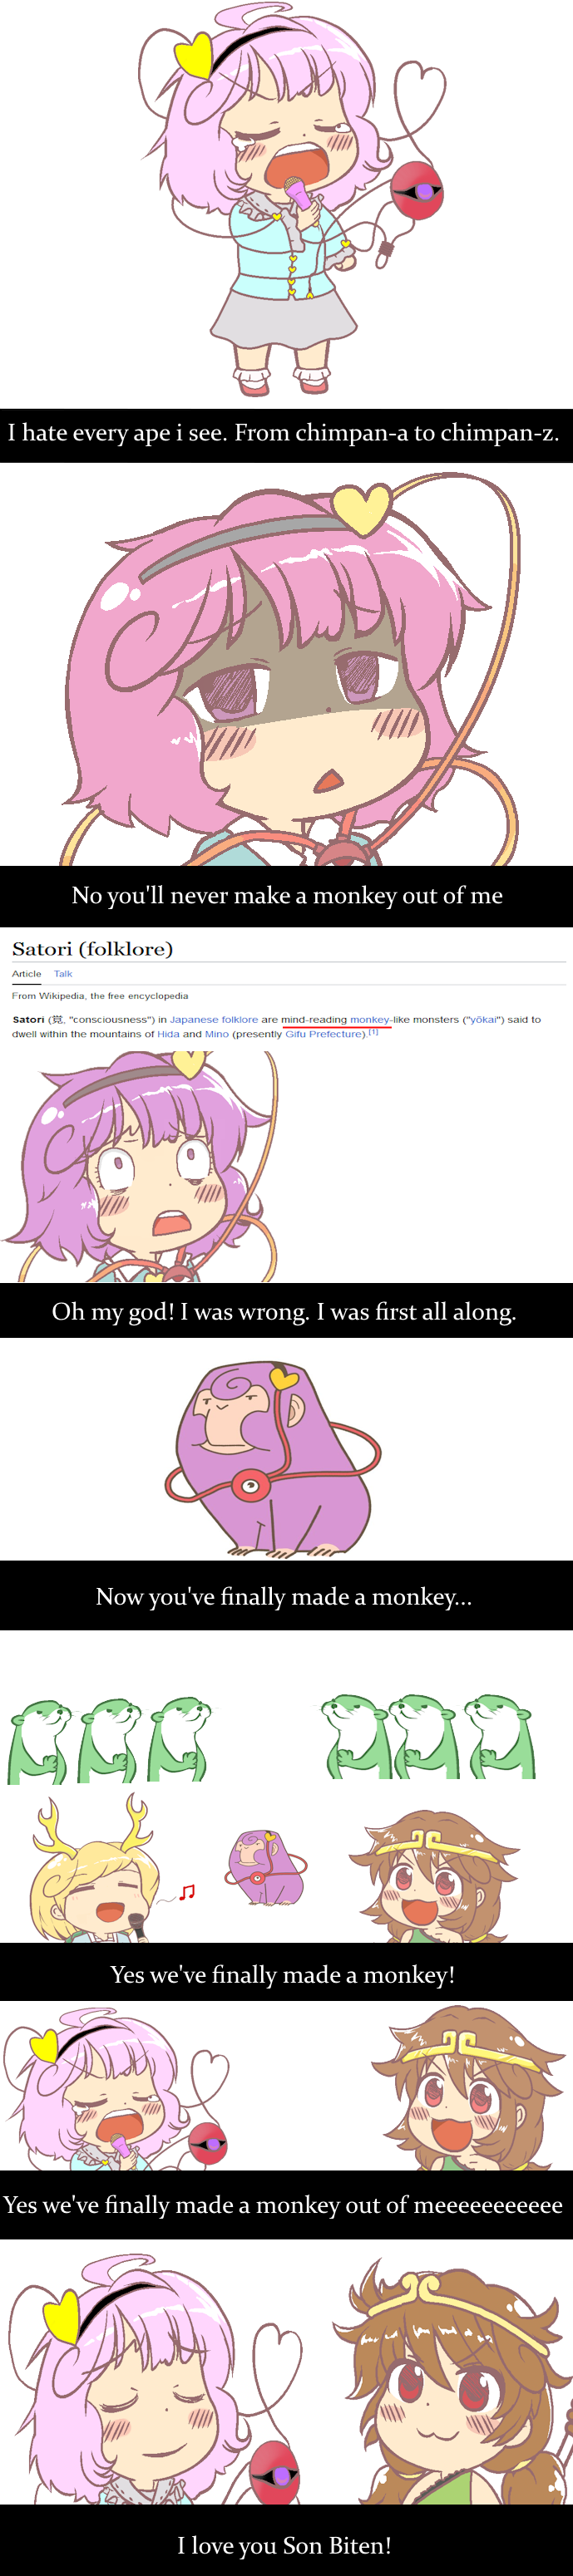Open the Talk tab of Satori article

coord(63,973)
